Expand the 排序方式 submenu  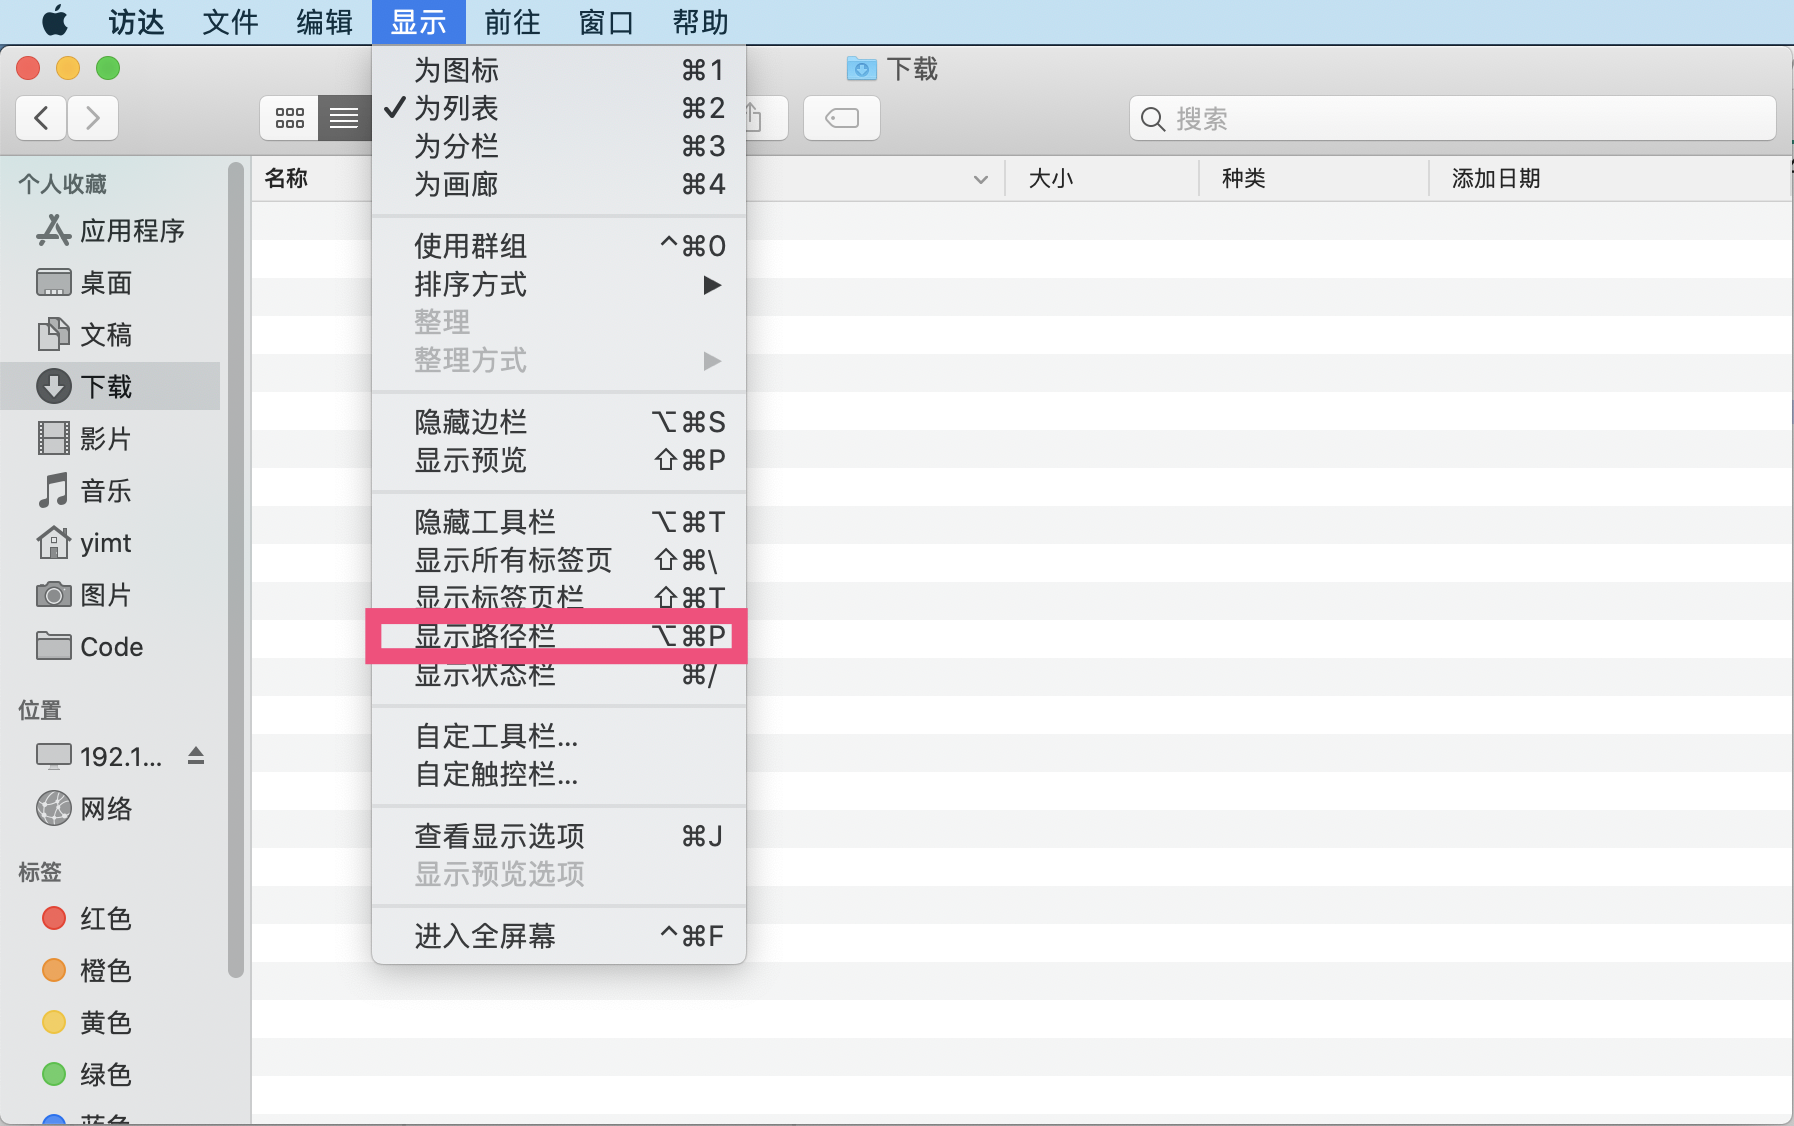point(467,284)
